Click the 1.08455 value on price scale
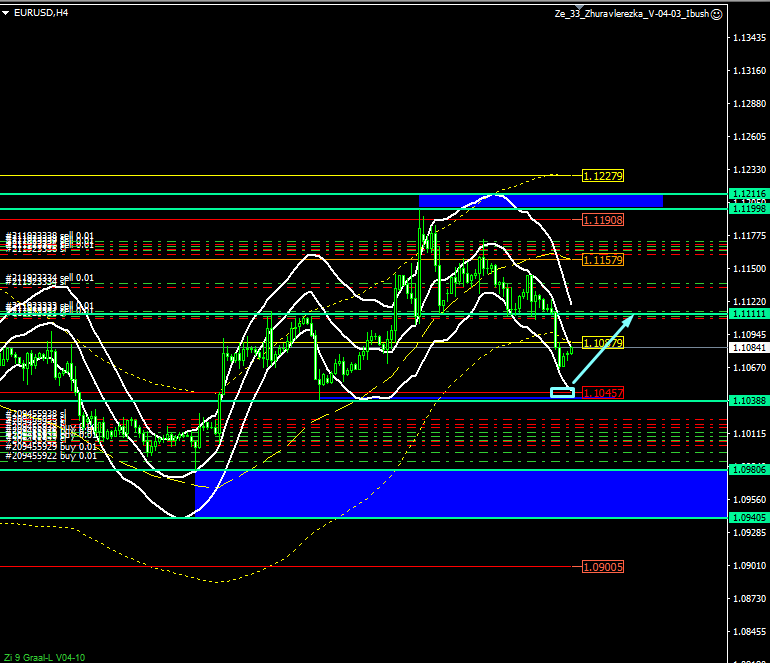Screen dimensions: 770x663 tap(749, 632)
